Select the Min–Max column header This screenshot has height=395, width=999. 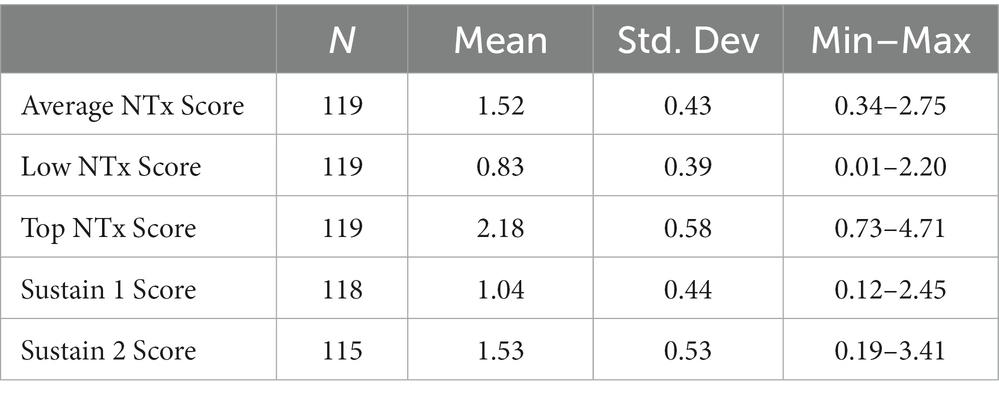point(891,41)
